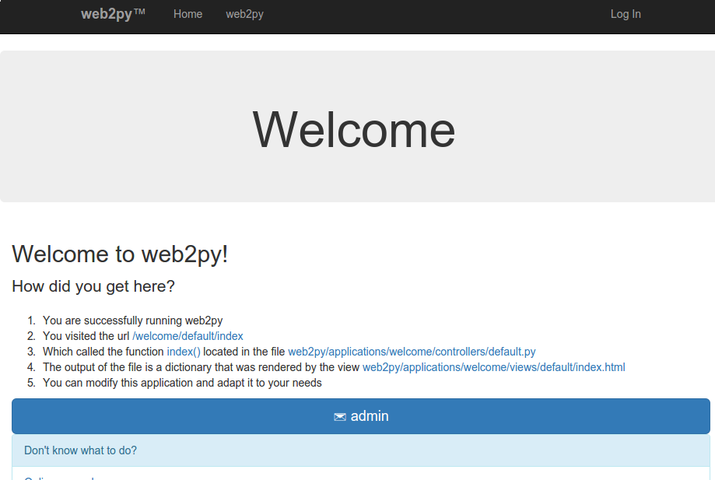The height and width of the screenshot is (480, 715).
Task: Click the envelope icon beside admin
Action: pyautogui.click(x=340, y=417)
